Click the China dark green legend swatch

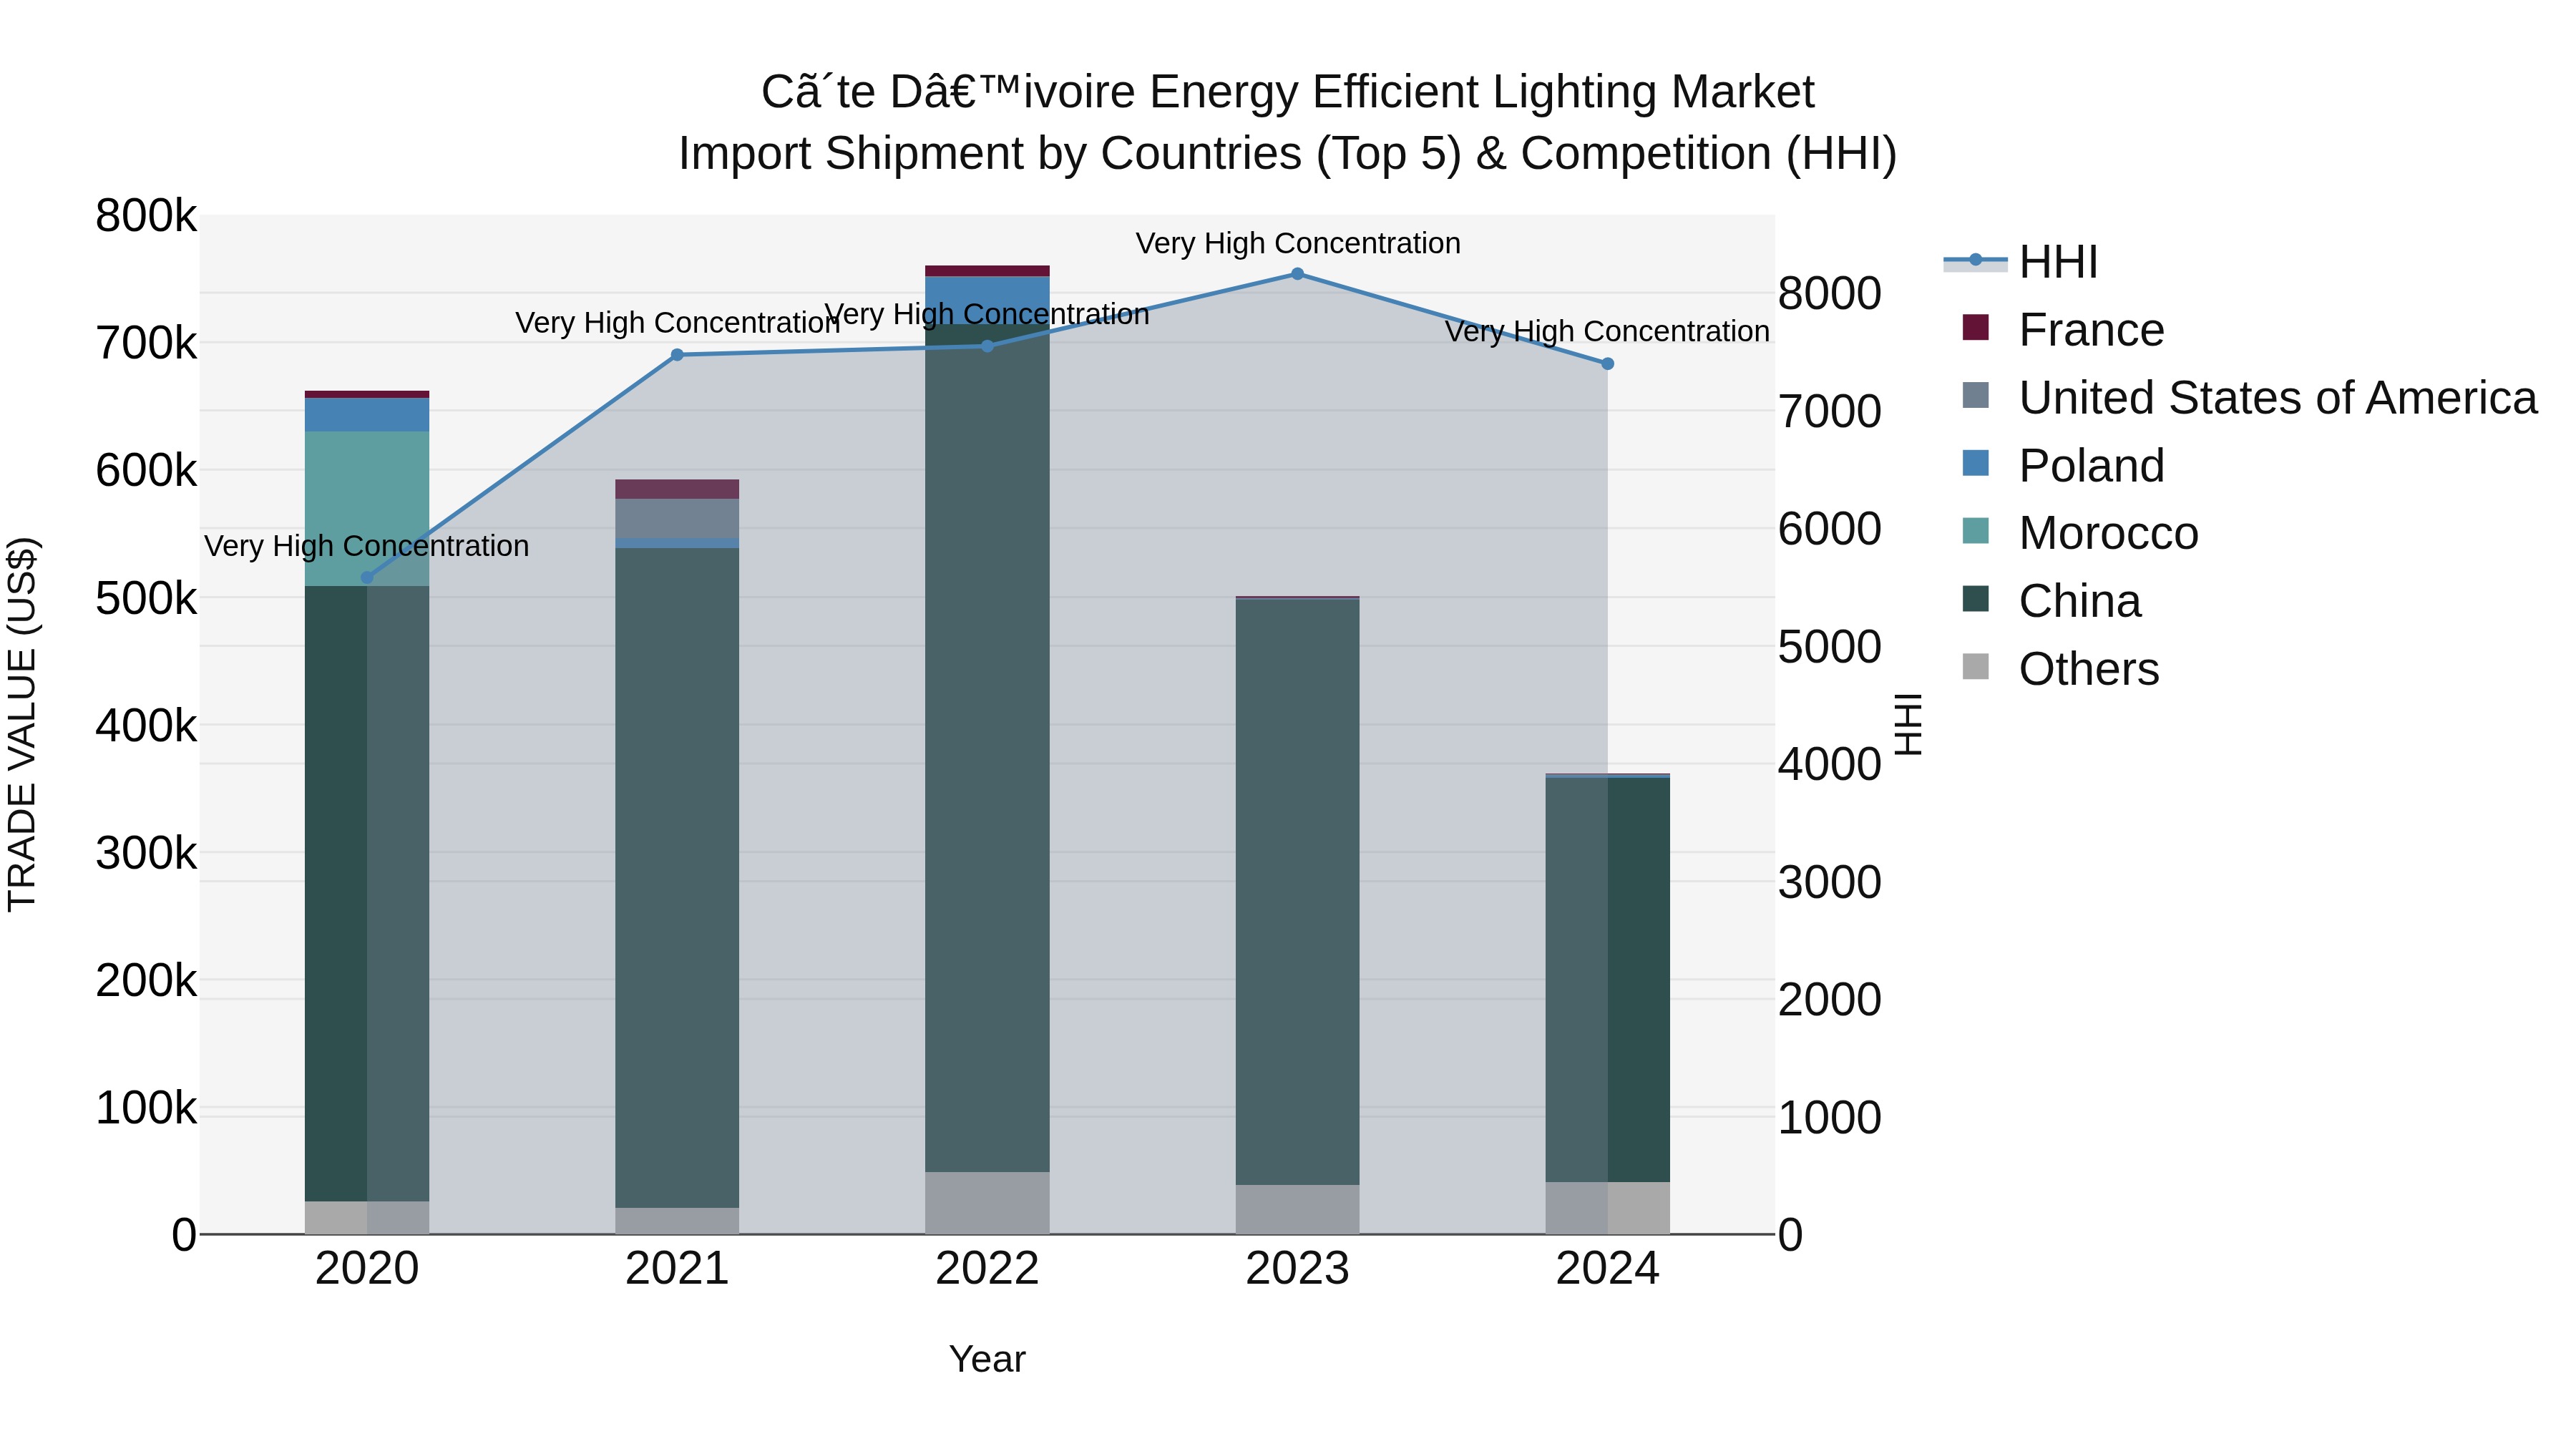[1976, 598]
